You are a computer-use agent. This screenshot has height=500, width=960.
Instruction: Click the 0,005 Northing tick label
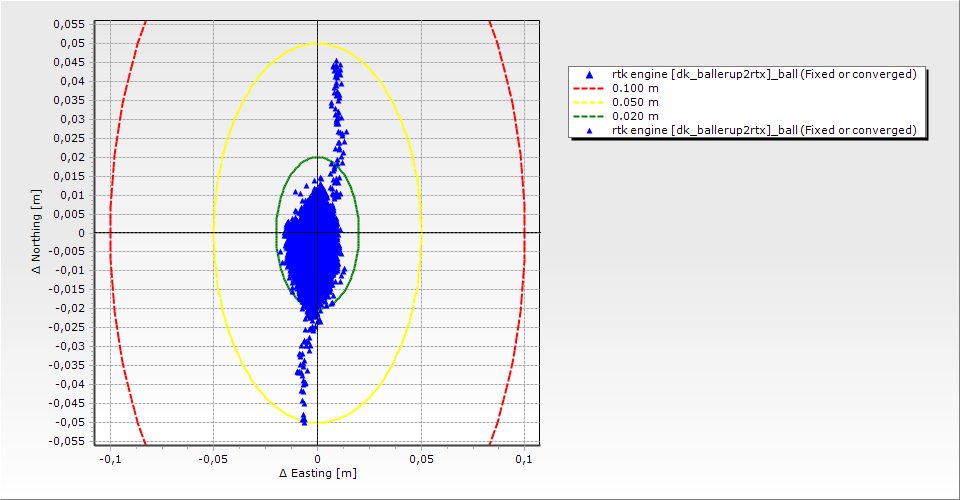click(x=69, y=214)
